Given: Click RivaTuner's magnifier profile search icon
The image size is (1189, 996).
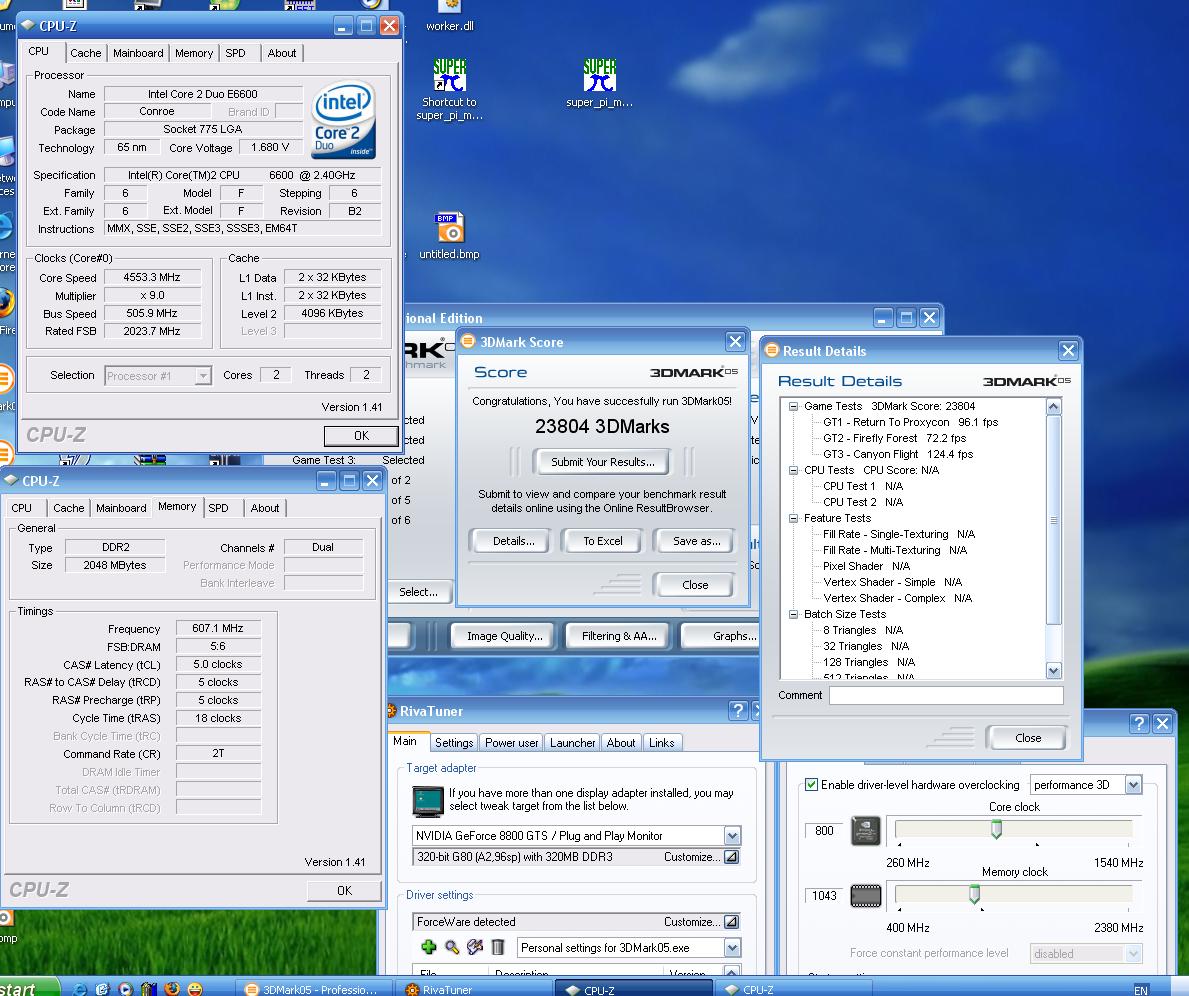Looking at the screenshot, I should pyautogui.click(x=452, y=947).
